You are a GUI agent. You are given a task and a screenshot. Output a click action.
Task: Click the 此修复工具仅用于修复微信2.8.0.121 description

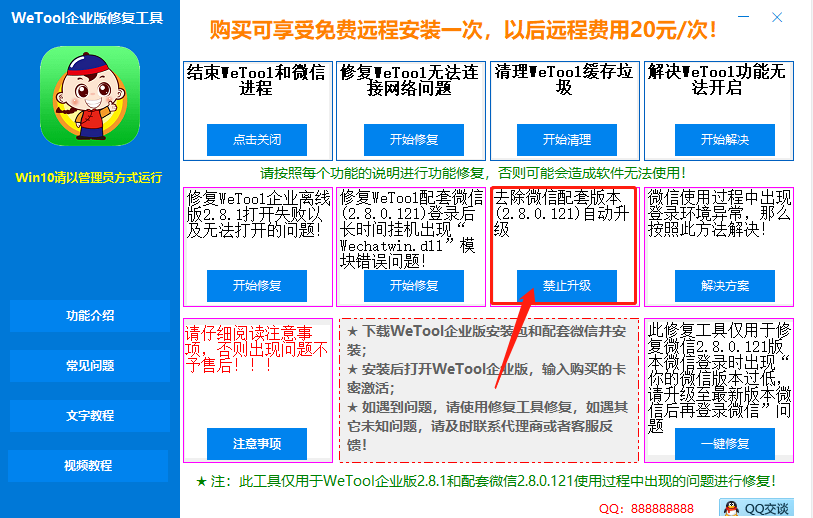[x=719, y=377]
